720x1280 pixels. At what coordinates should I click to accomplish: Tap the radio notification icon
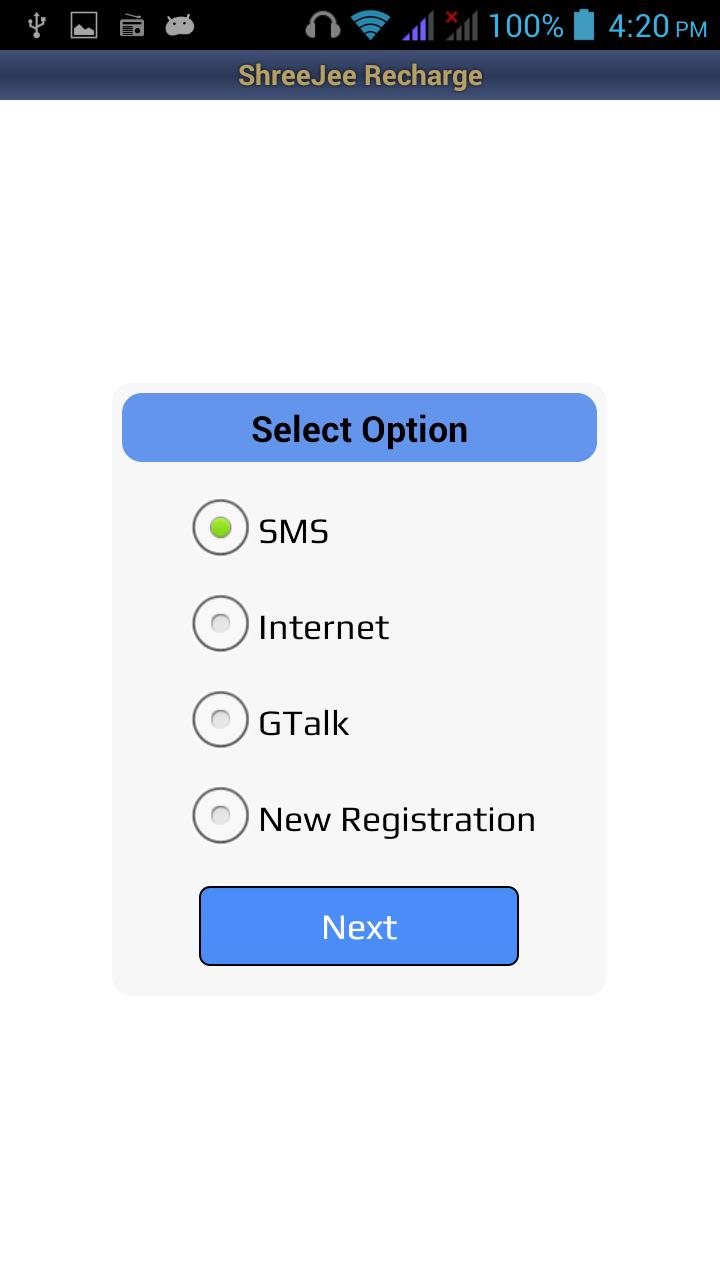(x=132, y=25)
